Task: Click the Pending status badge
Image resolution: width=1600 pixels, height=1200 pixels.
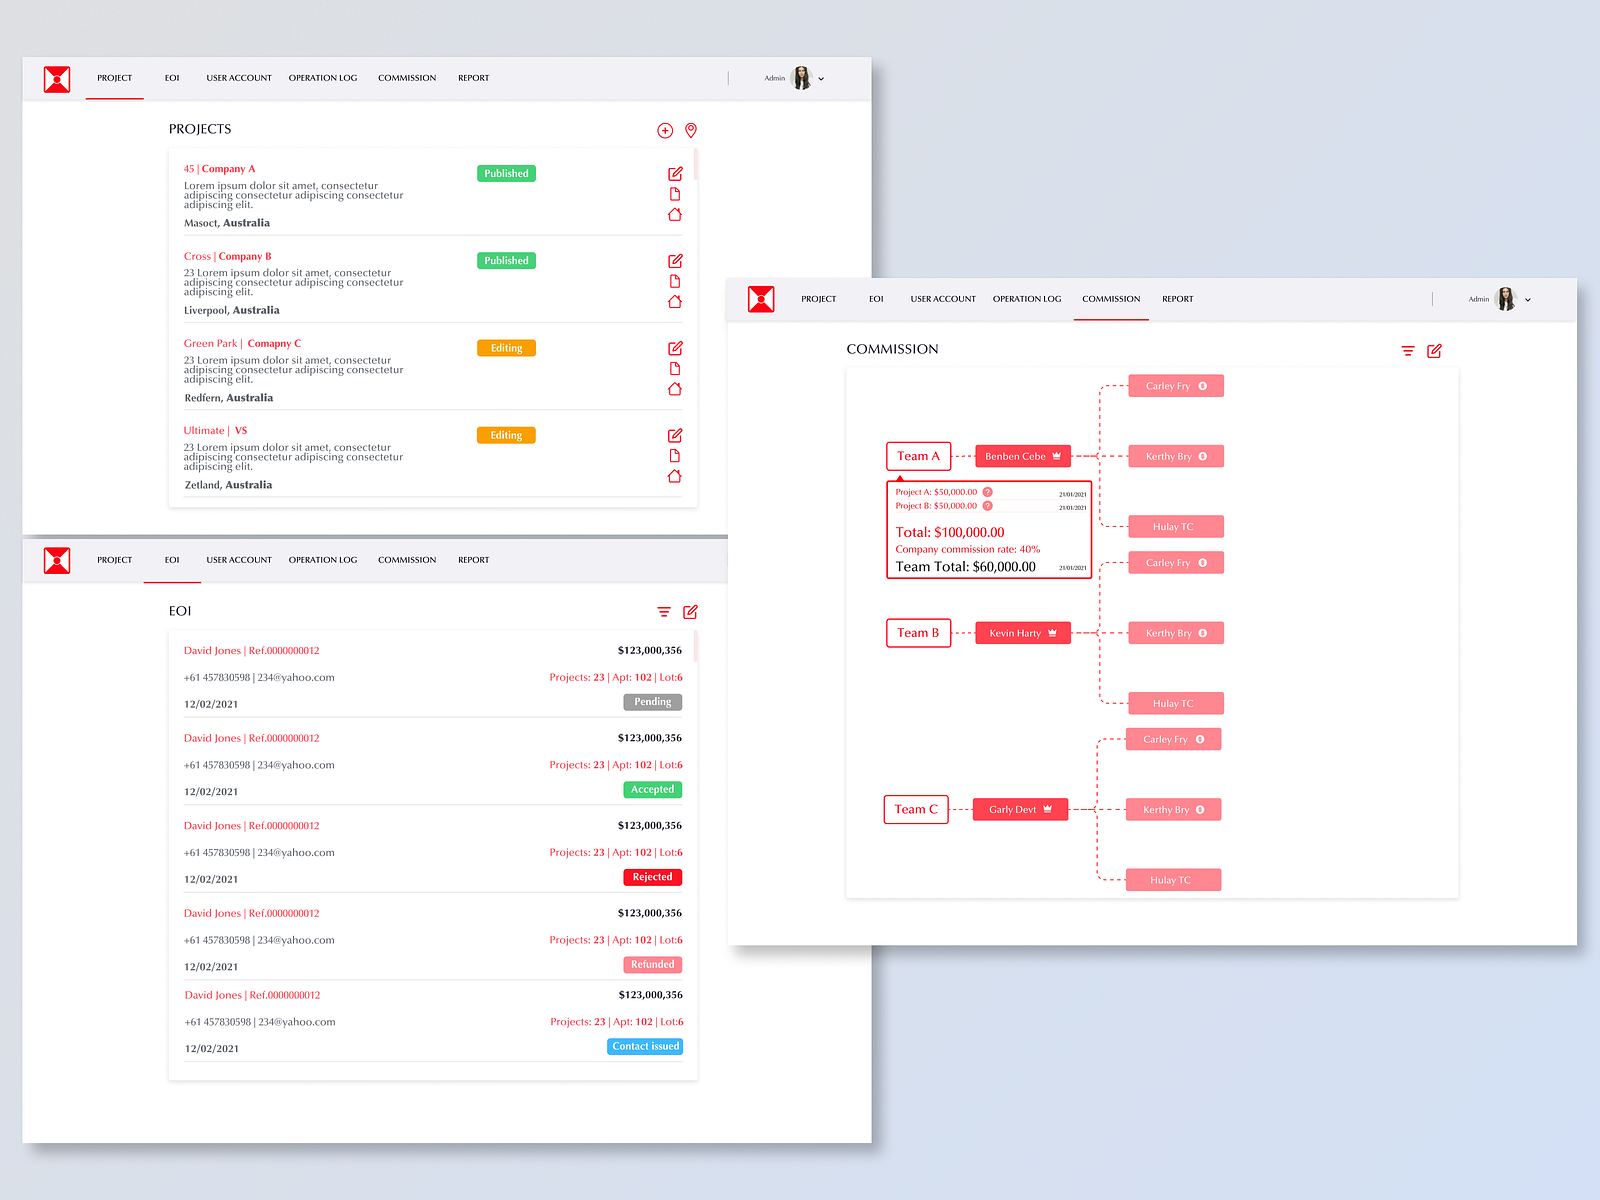Action: point(653,702)
